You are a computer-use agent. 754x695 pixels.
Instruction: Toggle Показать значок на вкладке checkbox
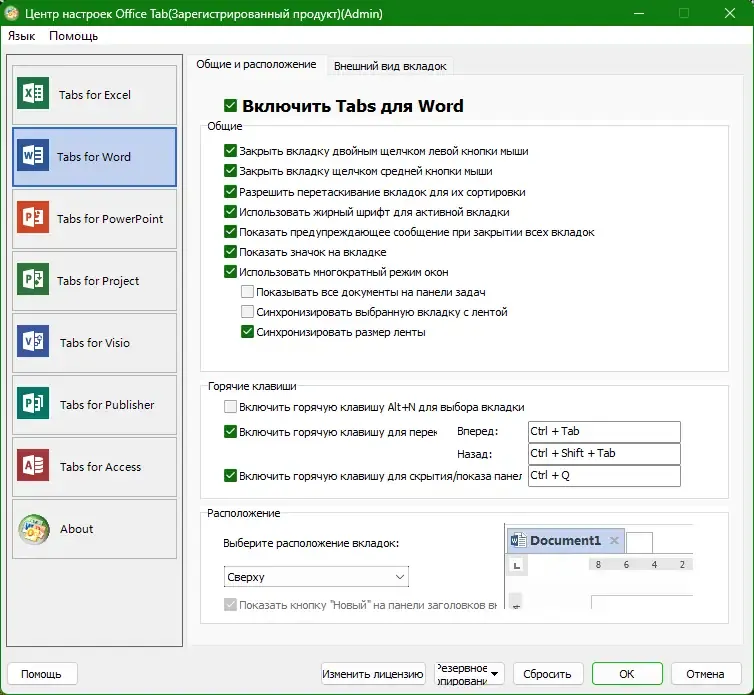point(230,252)
